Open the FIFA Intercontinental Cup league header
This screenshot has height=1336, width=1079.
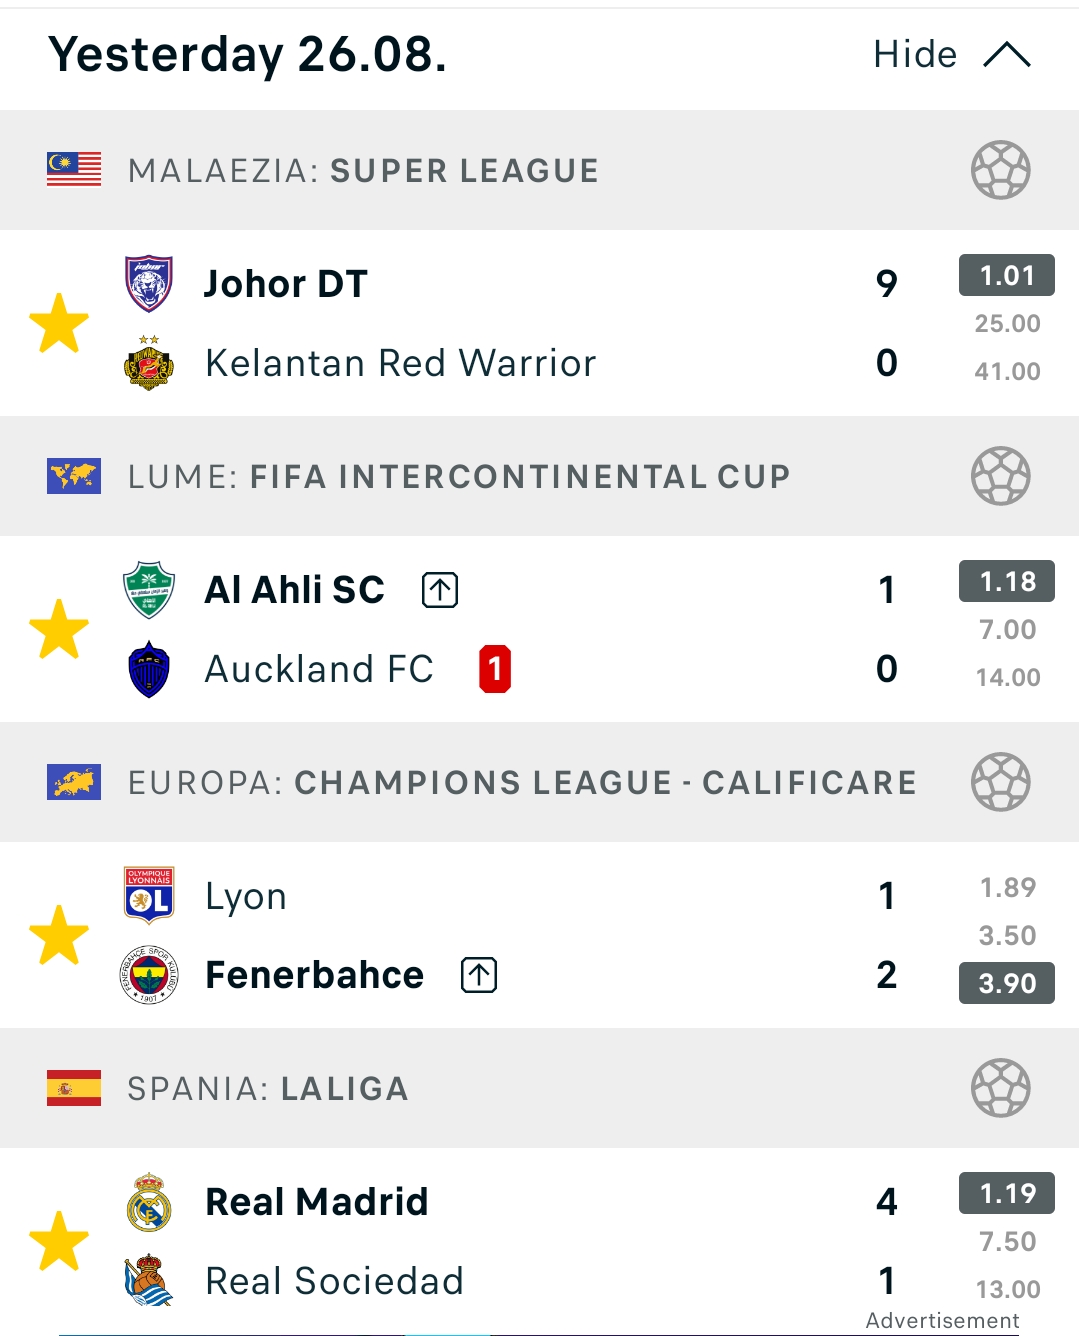[x=539, y=476]
